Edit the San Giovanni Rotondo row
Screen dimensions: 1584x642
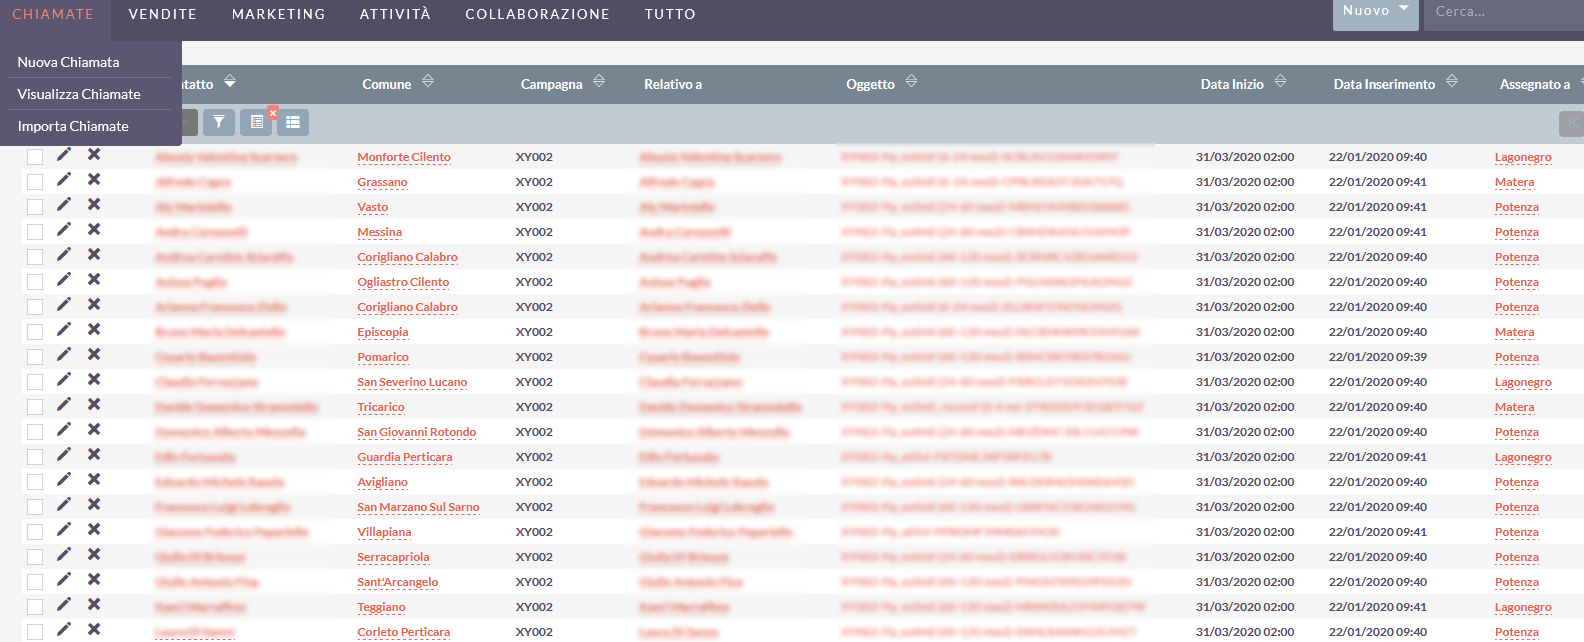pos(64,429)
